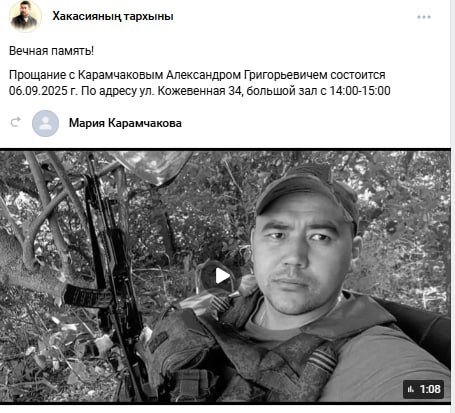Open the three-dot post options menu

click(424, 17)
